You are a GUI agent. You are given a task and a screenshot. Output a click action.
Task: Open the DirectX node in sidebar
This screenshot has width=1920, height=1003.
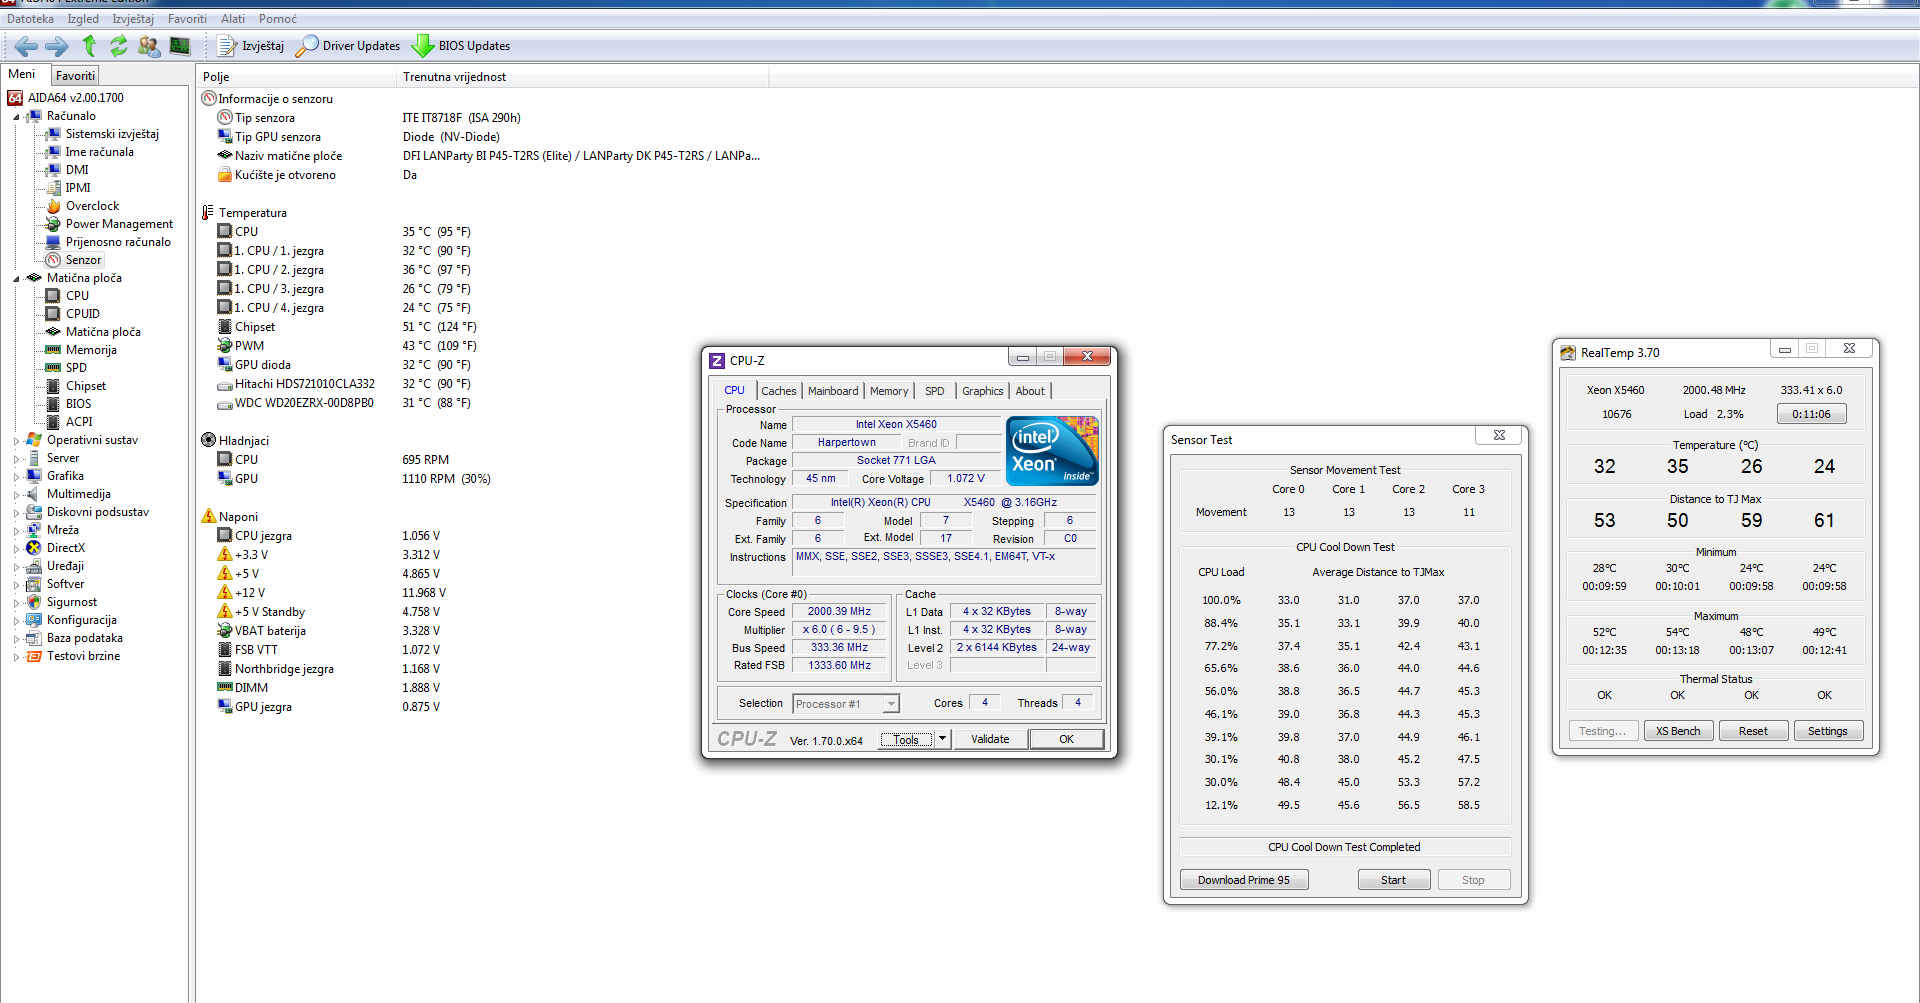pos(66,548)
